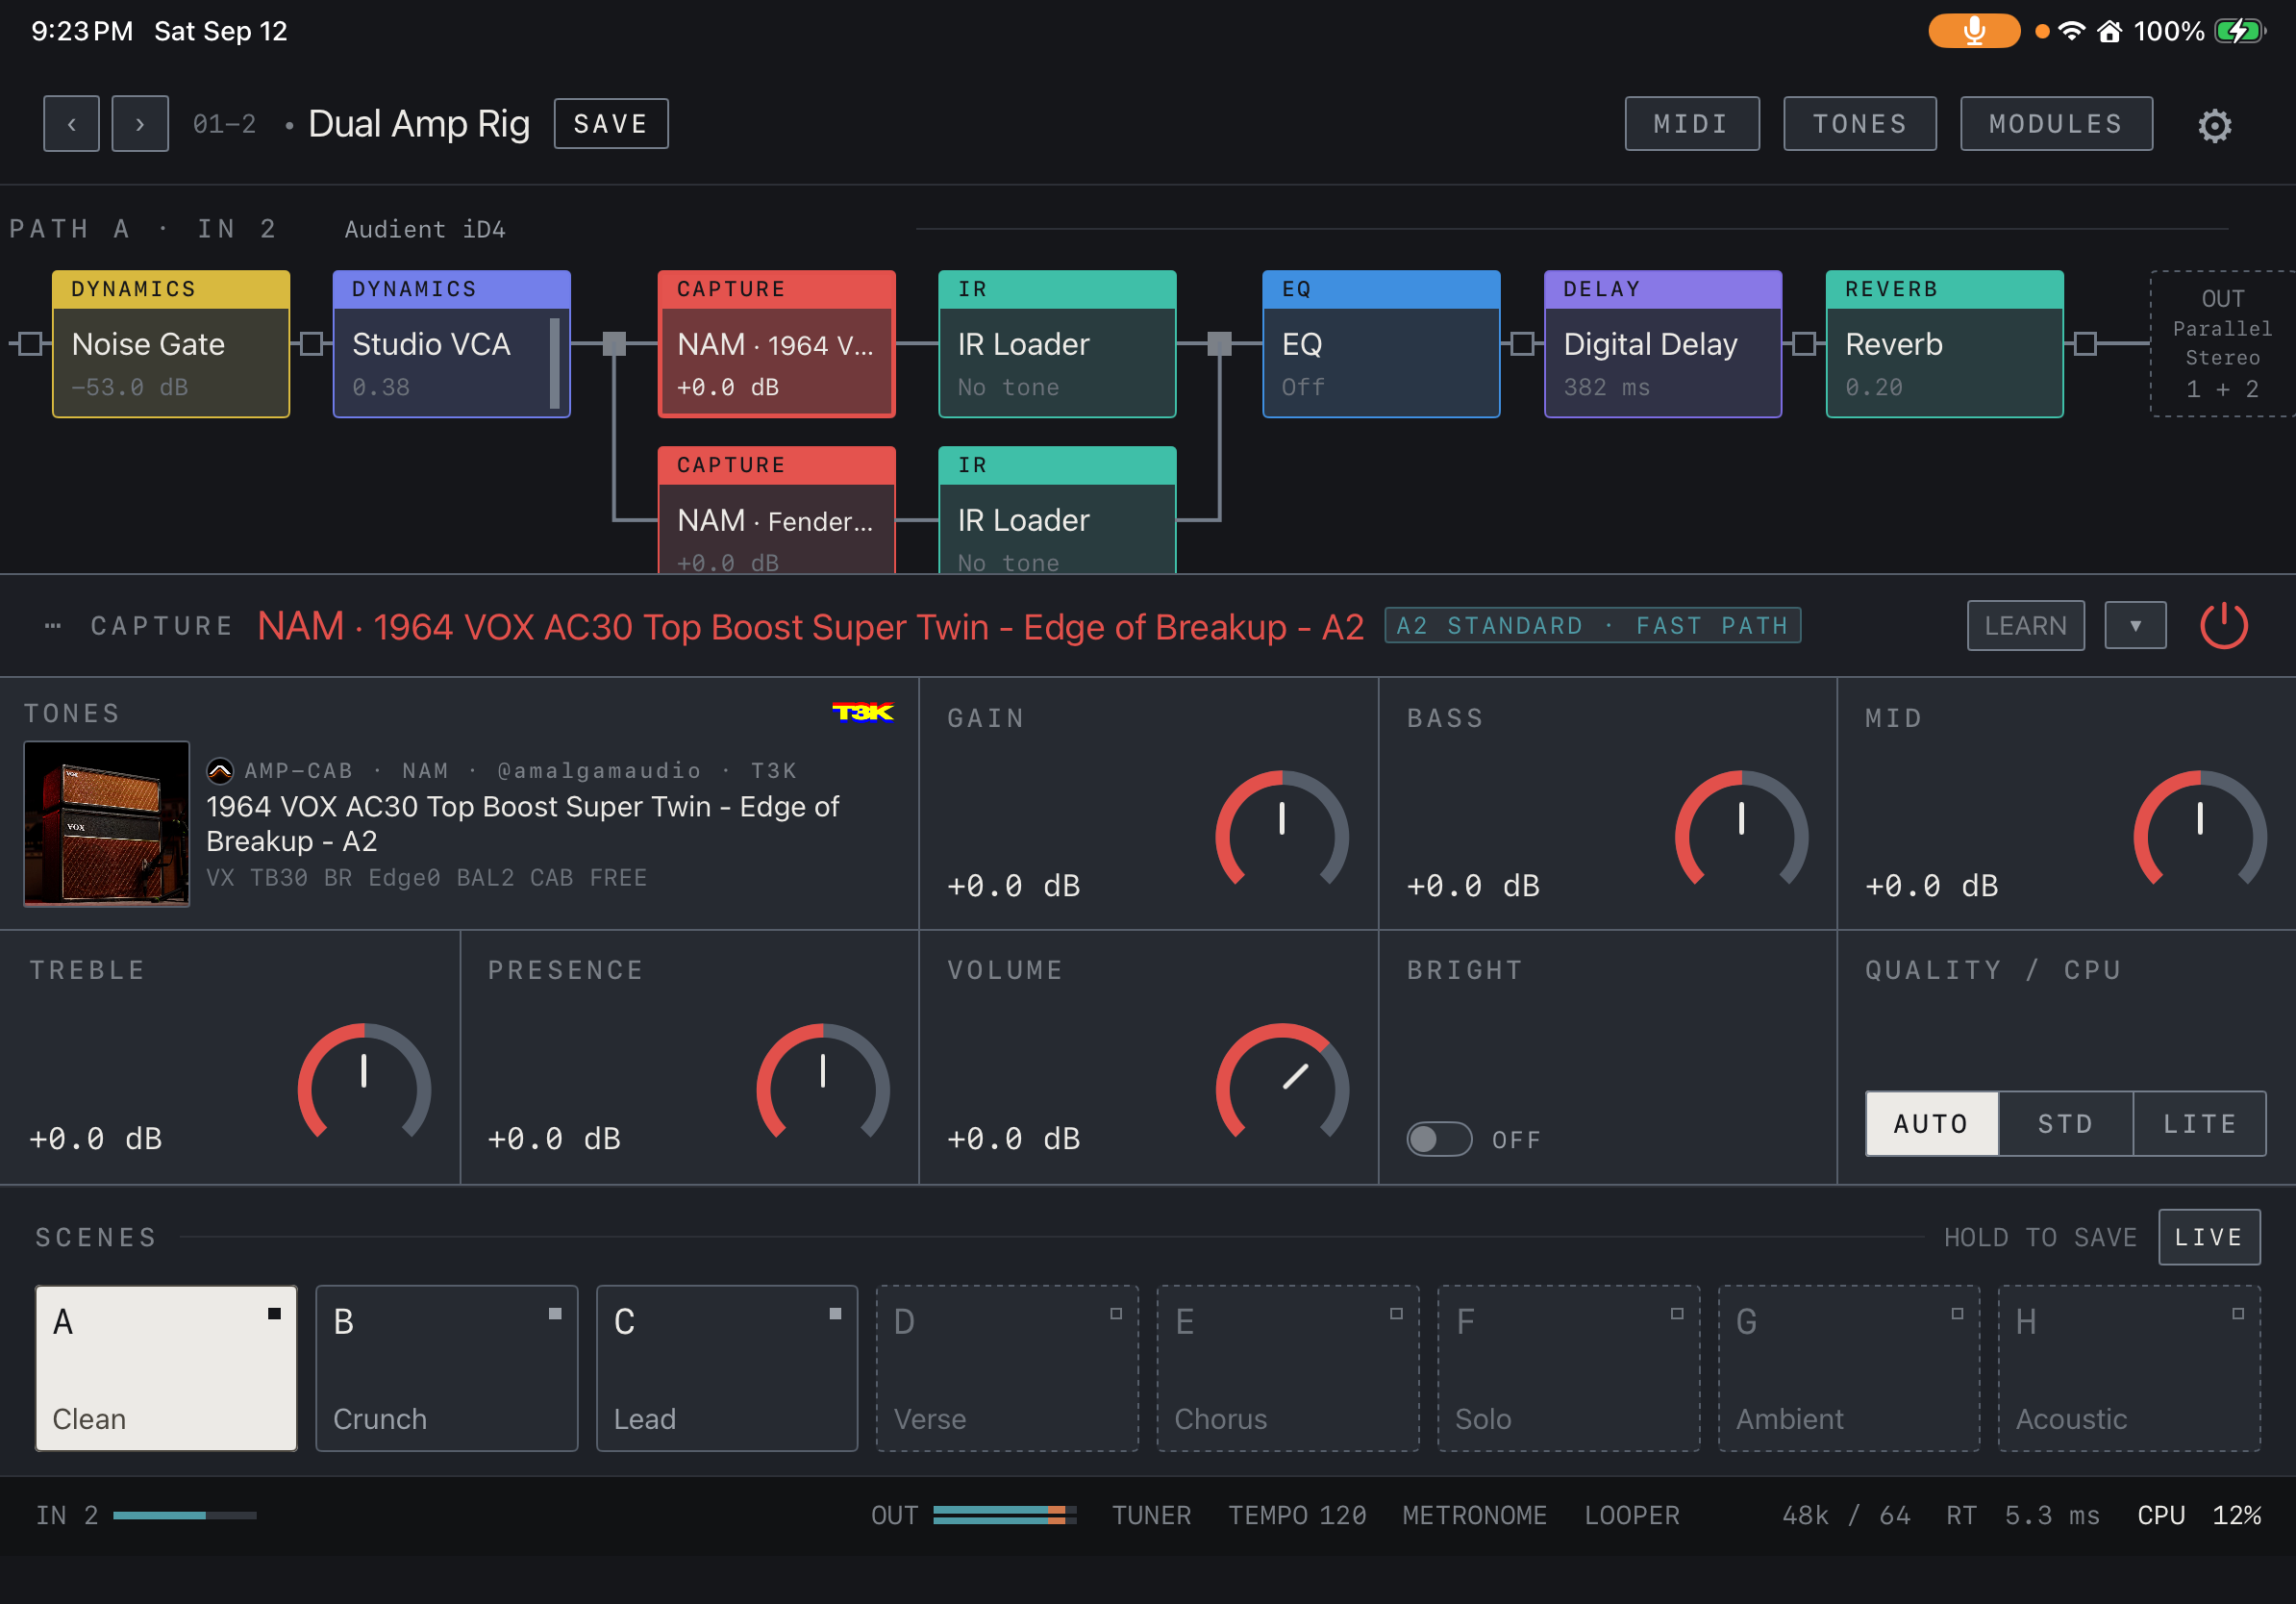Click the node between Digital Delay and Reverb
This screenshot has width=2296, height=1604.
coord(1804,344)
